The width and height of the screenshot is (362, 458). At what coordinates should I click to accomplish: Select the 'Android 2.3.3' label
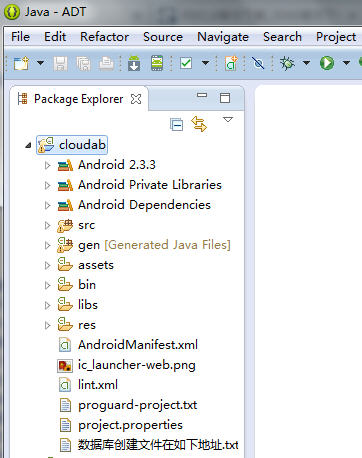(x=117, y=165)
